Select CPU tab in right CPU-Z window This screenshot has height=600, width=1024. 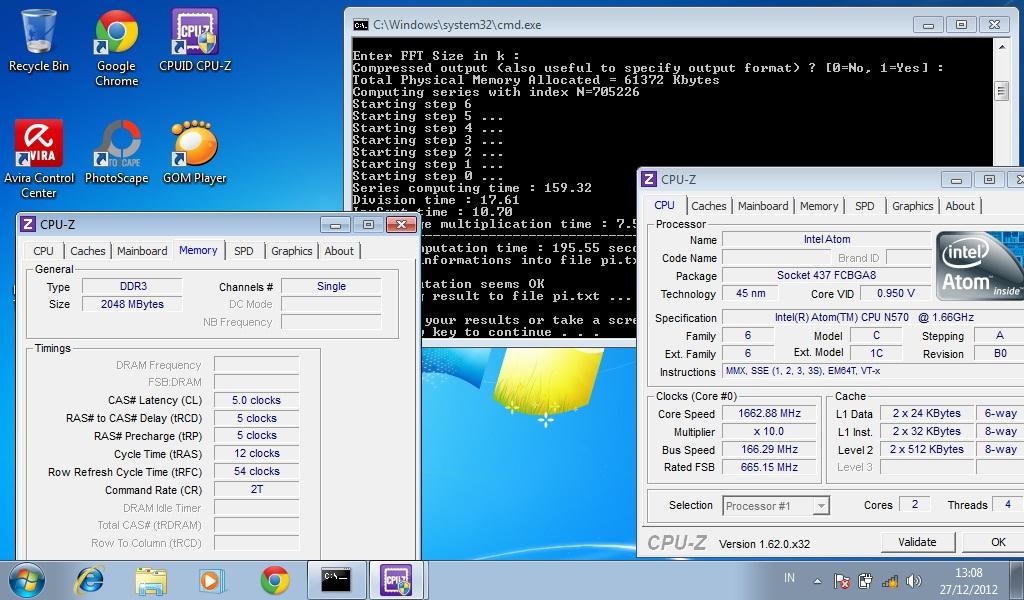(664, 205)
